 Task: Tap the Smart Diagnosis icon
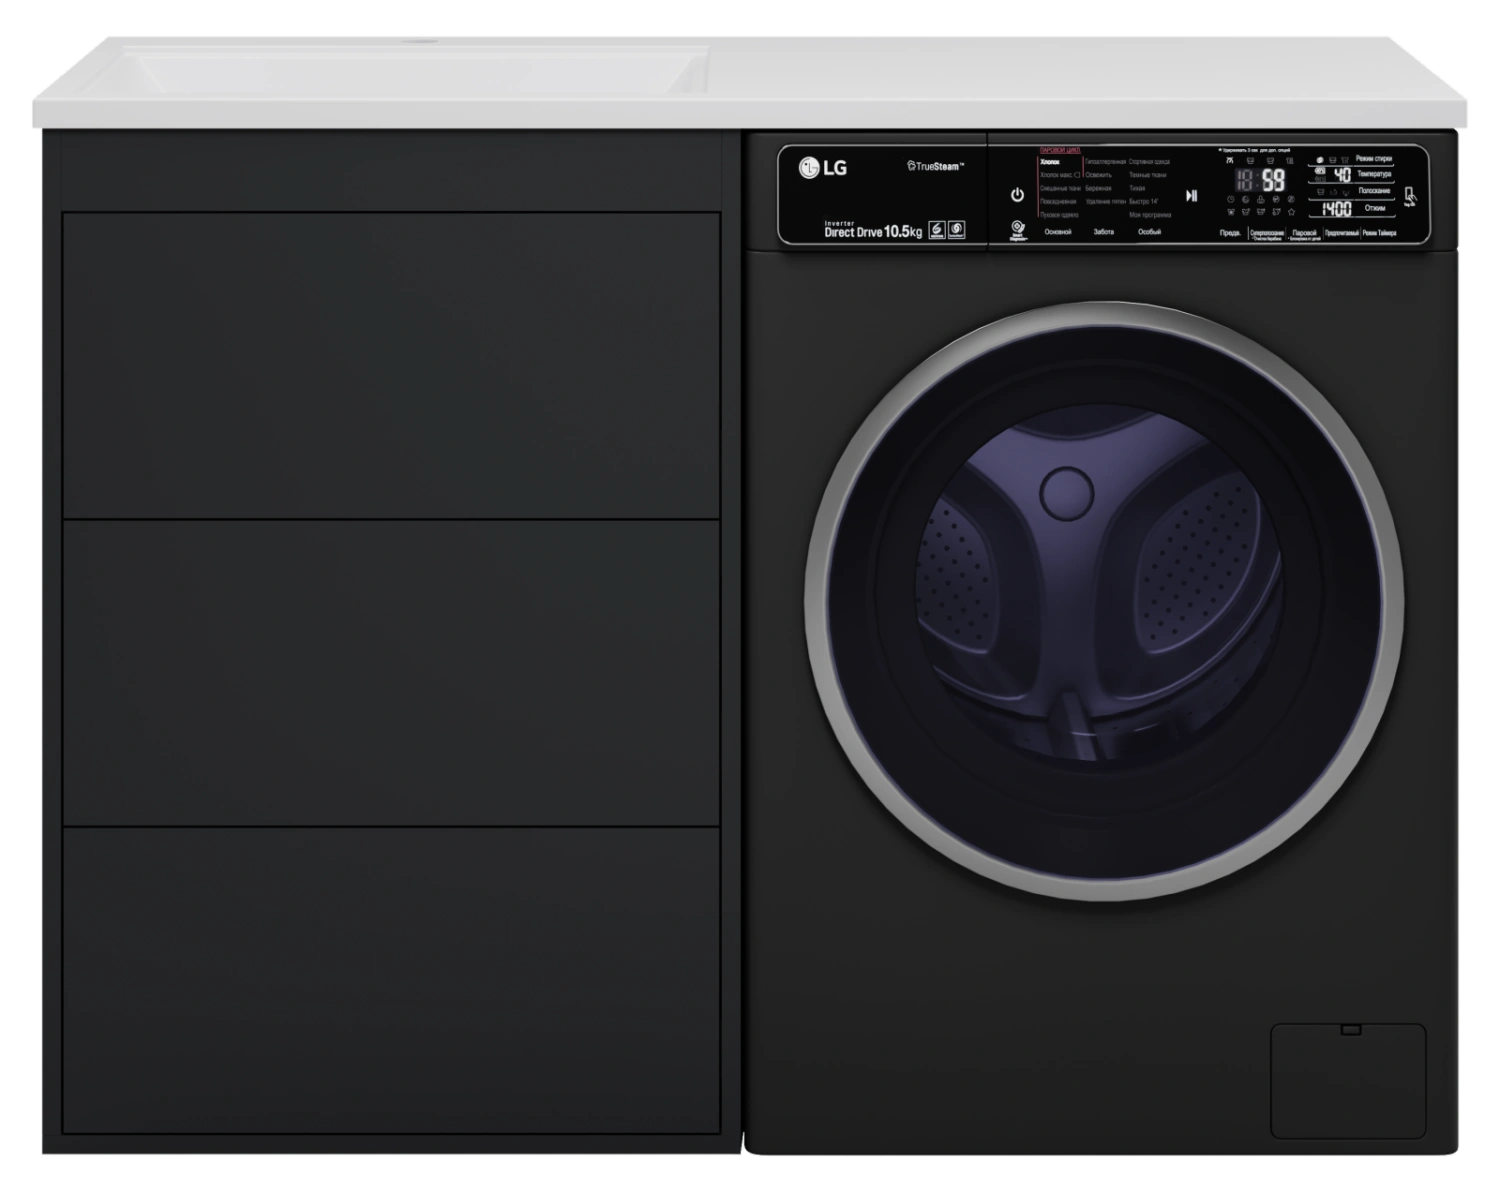click(x=1017, y=230)
